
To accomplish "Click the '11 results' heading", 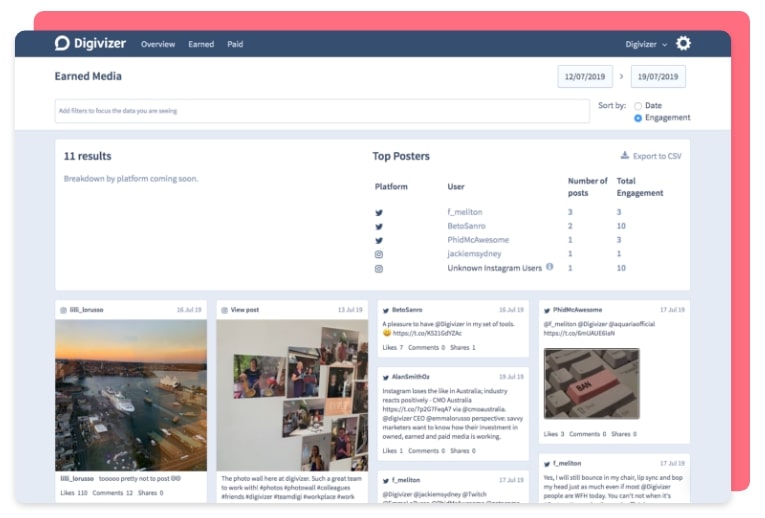I will pos(87,156).
